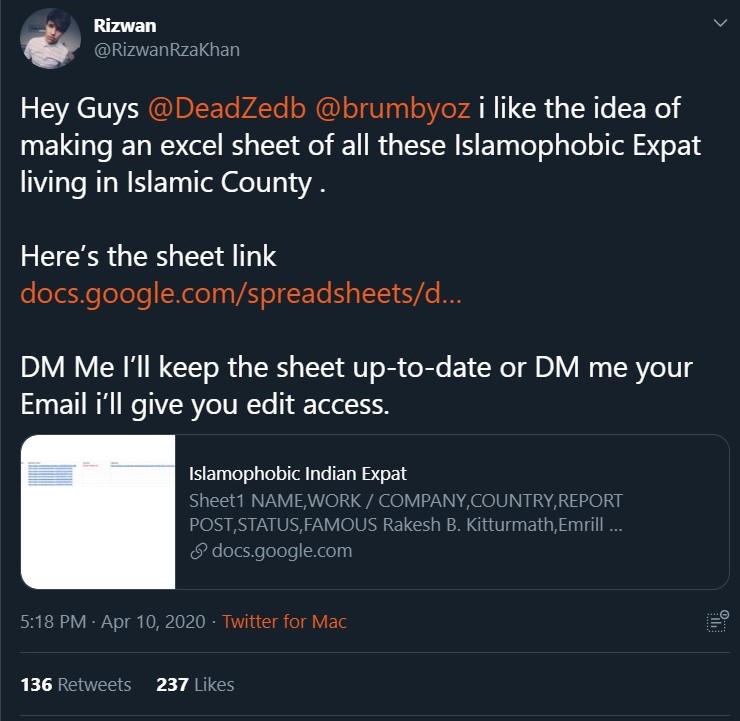Screen dimensions: 740x721
Task: Click the dotted hidden-replies icon beside the timestamp
Action: [716, 621]
